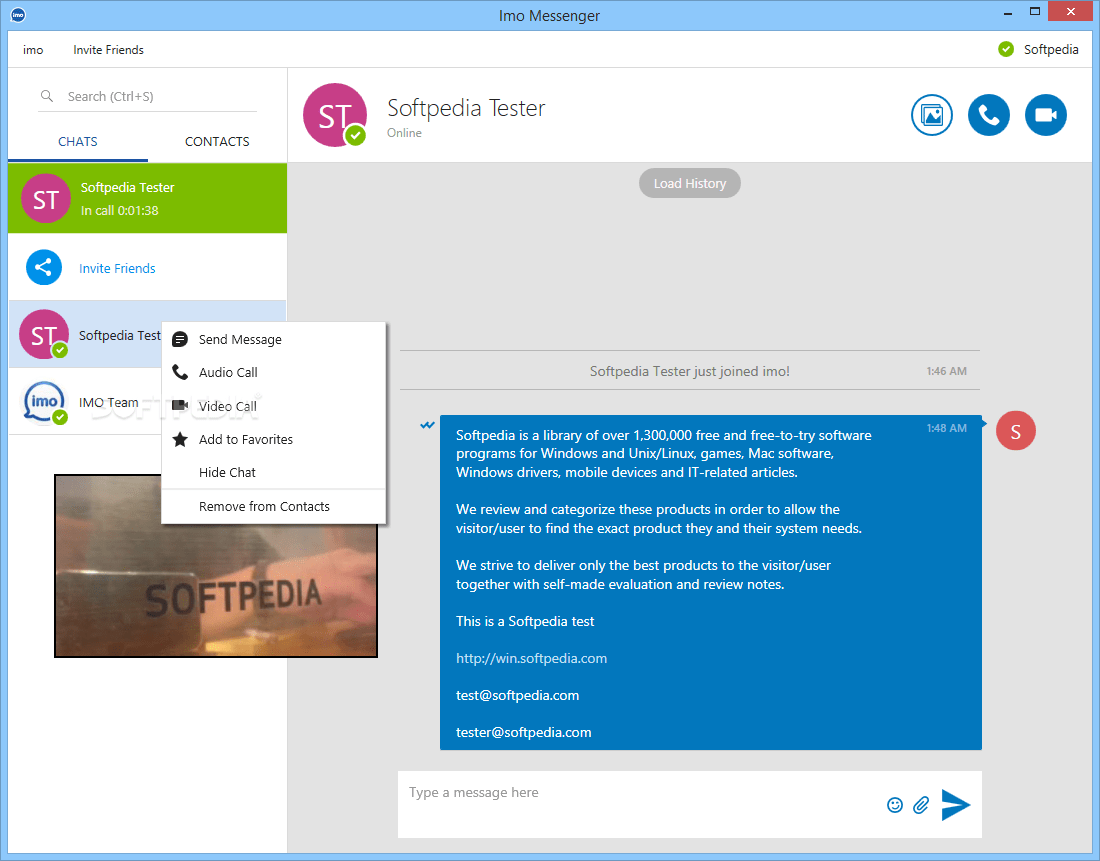1100x861 pixels.
Task: Click the search magnifier icon
Action: click(x=47, y=96)
